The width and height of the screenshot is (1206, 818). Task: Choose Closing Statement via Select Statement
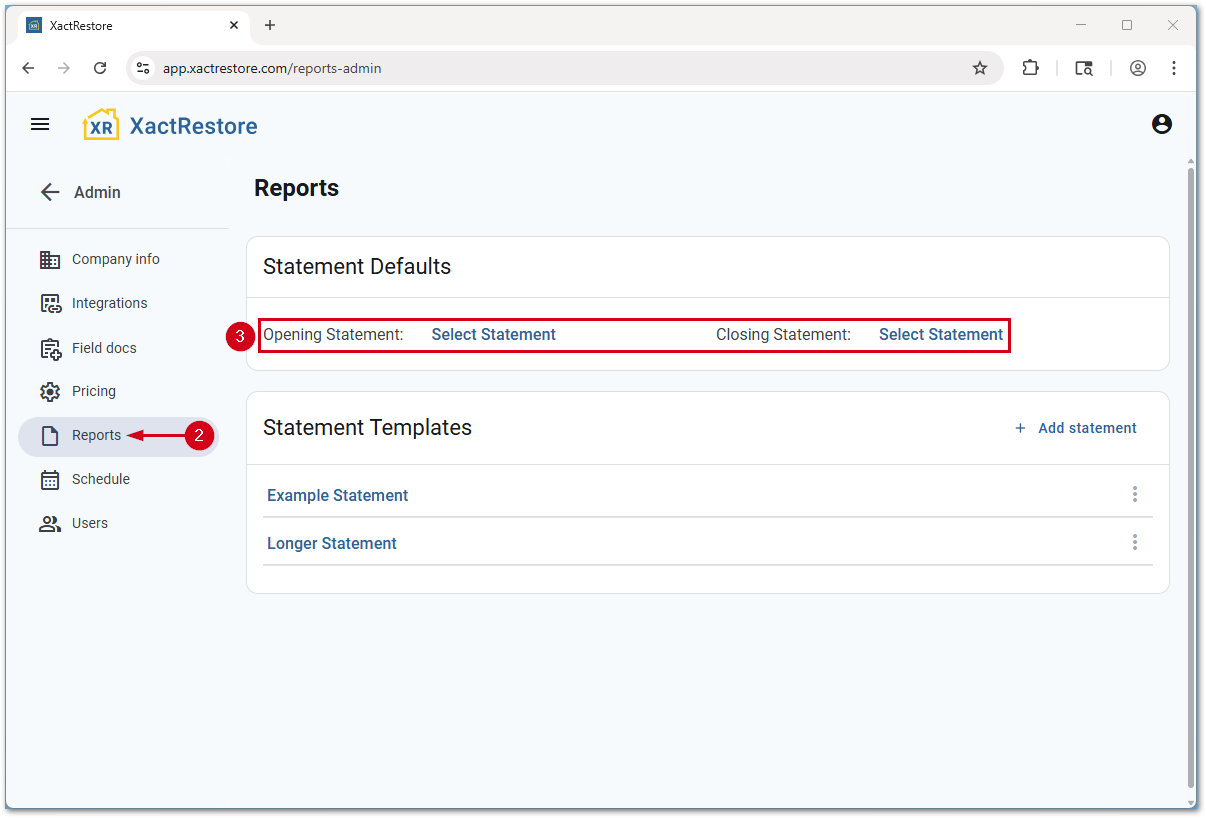(x=940, y=335)
